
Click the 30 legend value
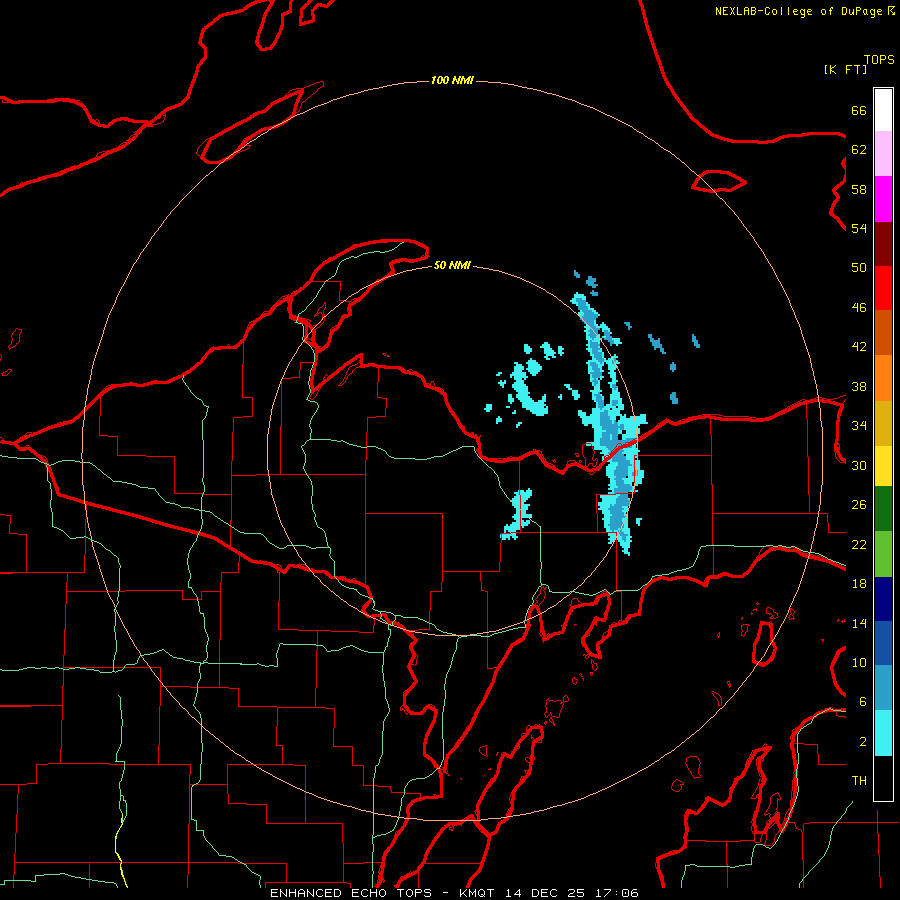pyautogui.click(x=859, y=465)
